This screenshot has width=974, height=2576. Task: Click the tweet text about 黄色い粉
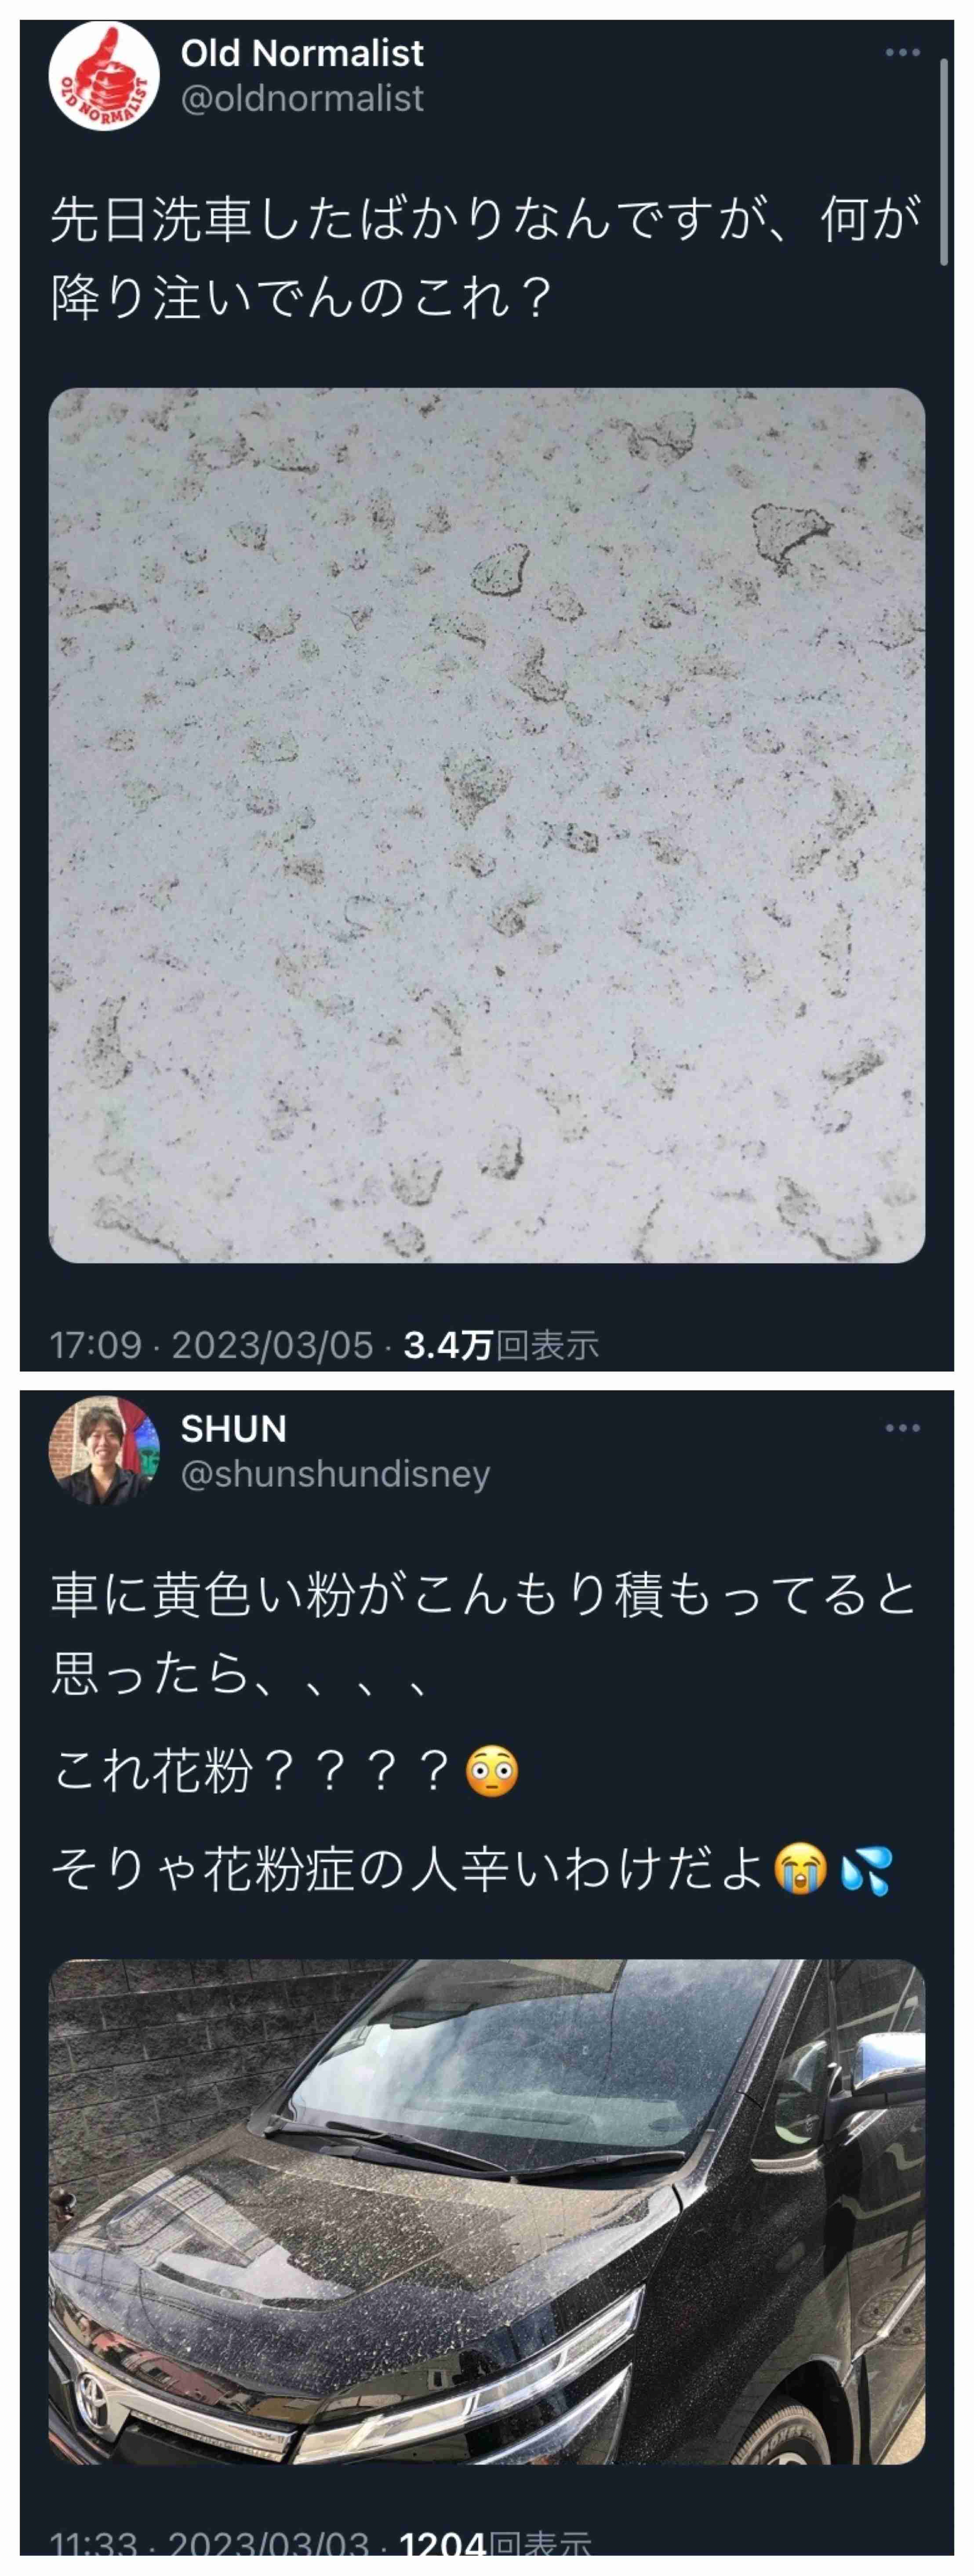tap(483, 1633)
